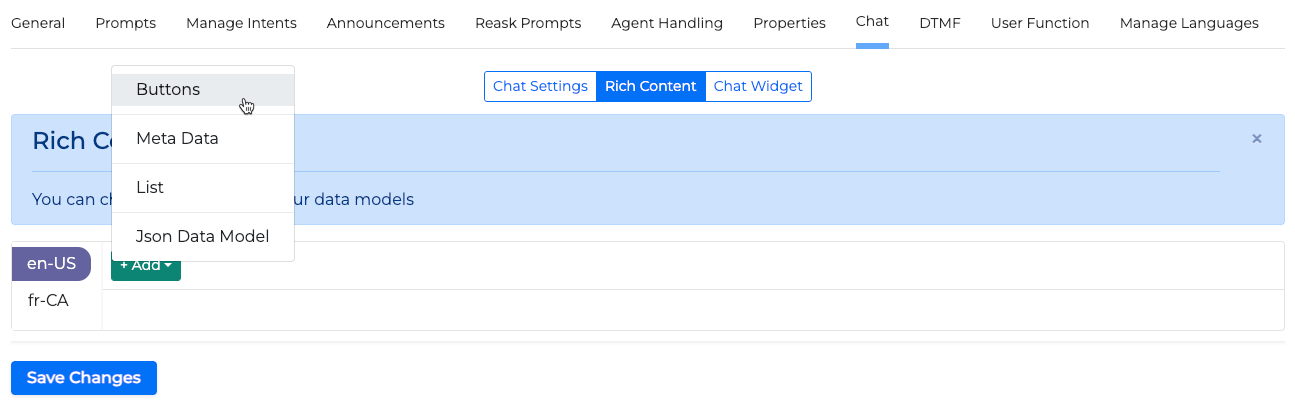Show the Chat Widget section
1295x415 pixels.
tap(758, 87)
